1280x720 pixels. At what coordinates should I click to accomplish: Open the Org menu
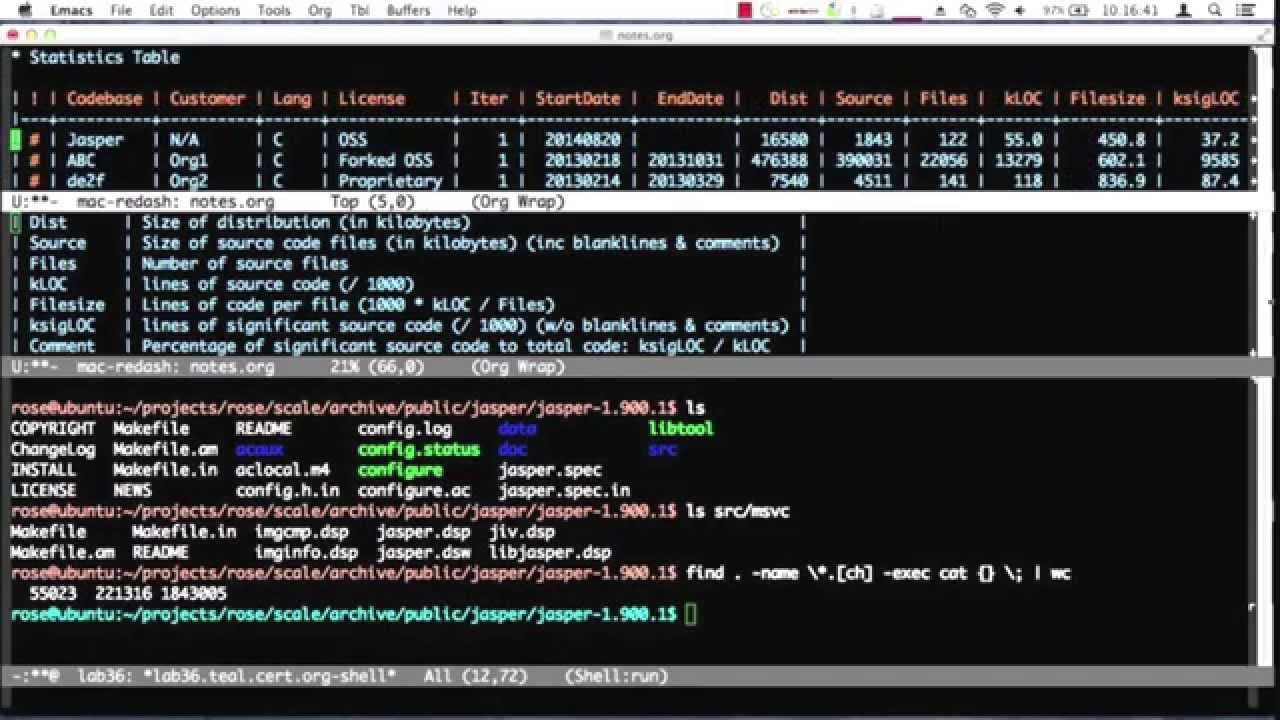(320, 10)
